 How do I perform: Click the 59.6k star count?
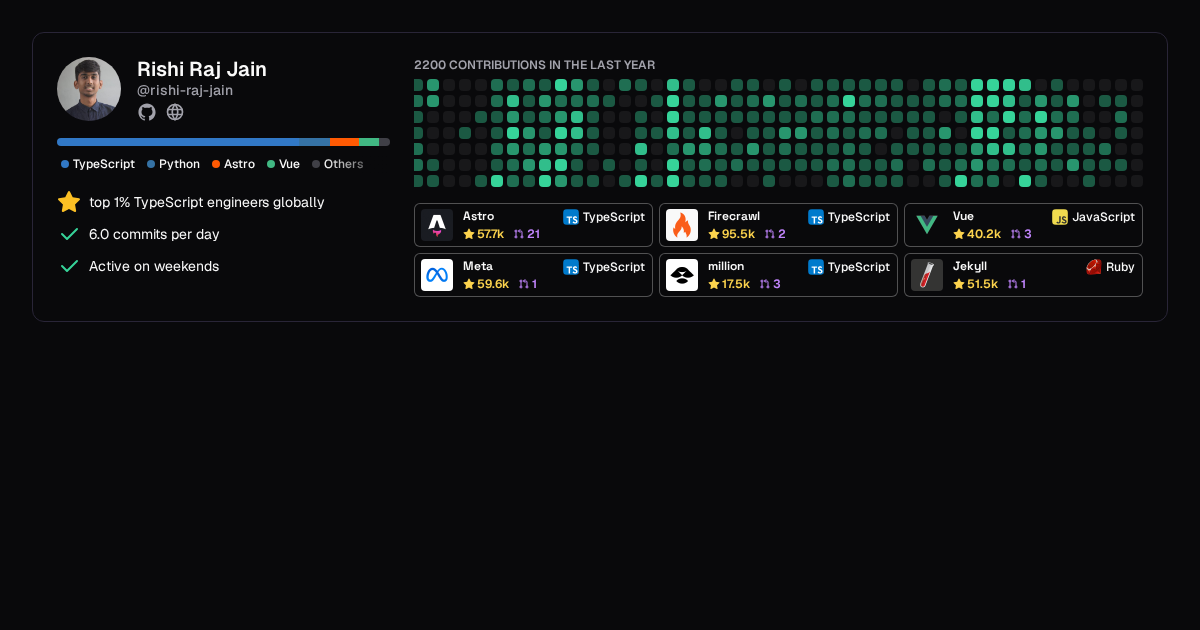[493, 284]
